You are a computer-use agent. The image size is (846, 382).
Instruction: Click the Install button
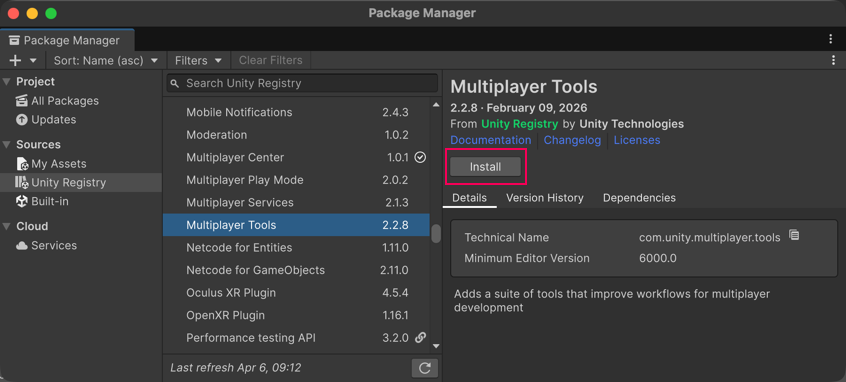point(486,167)
